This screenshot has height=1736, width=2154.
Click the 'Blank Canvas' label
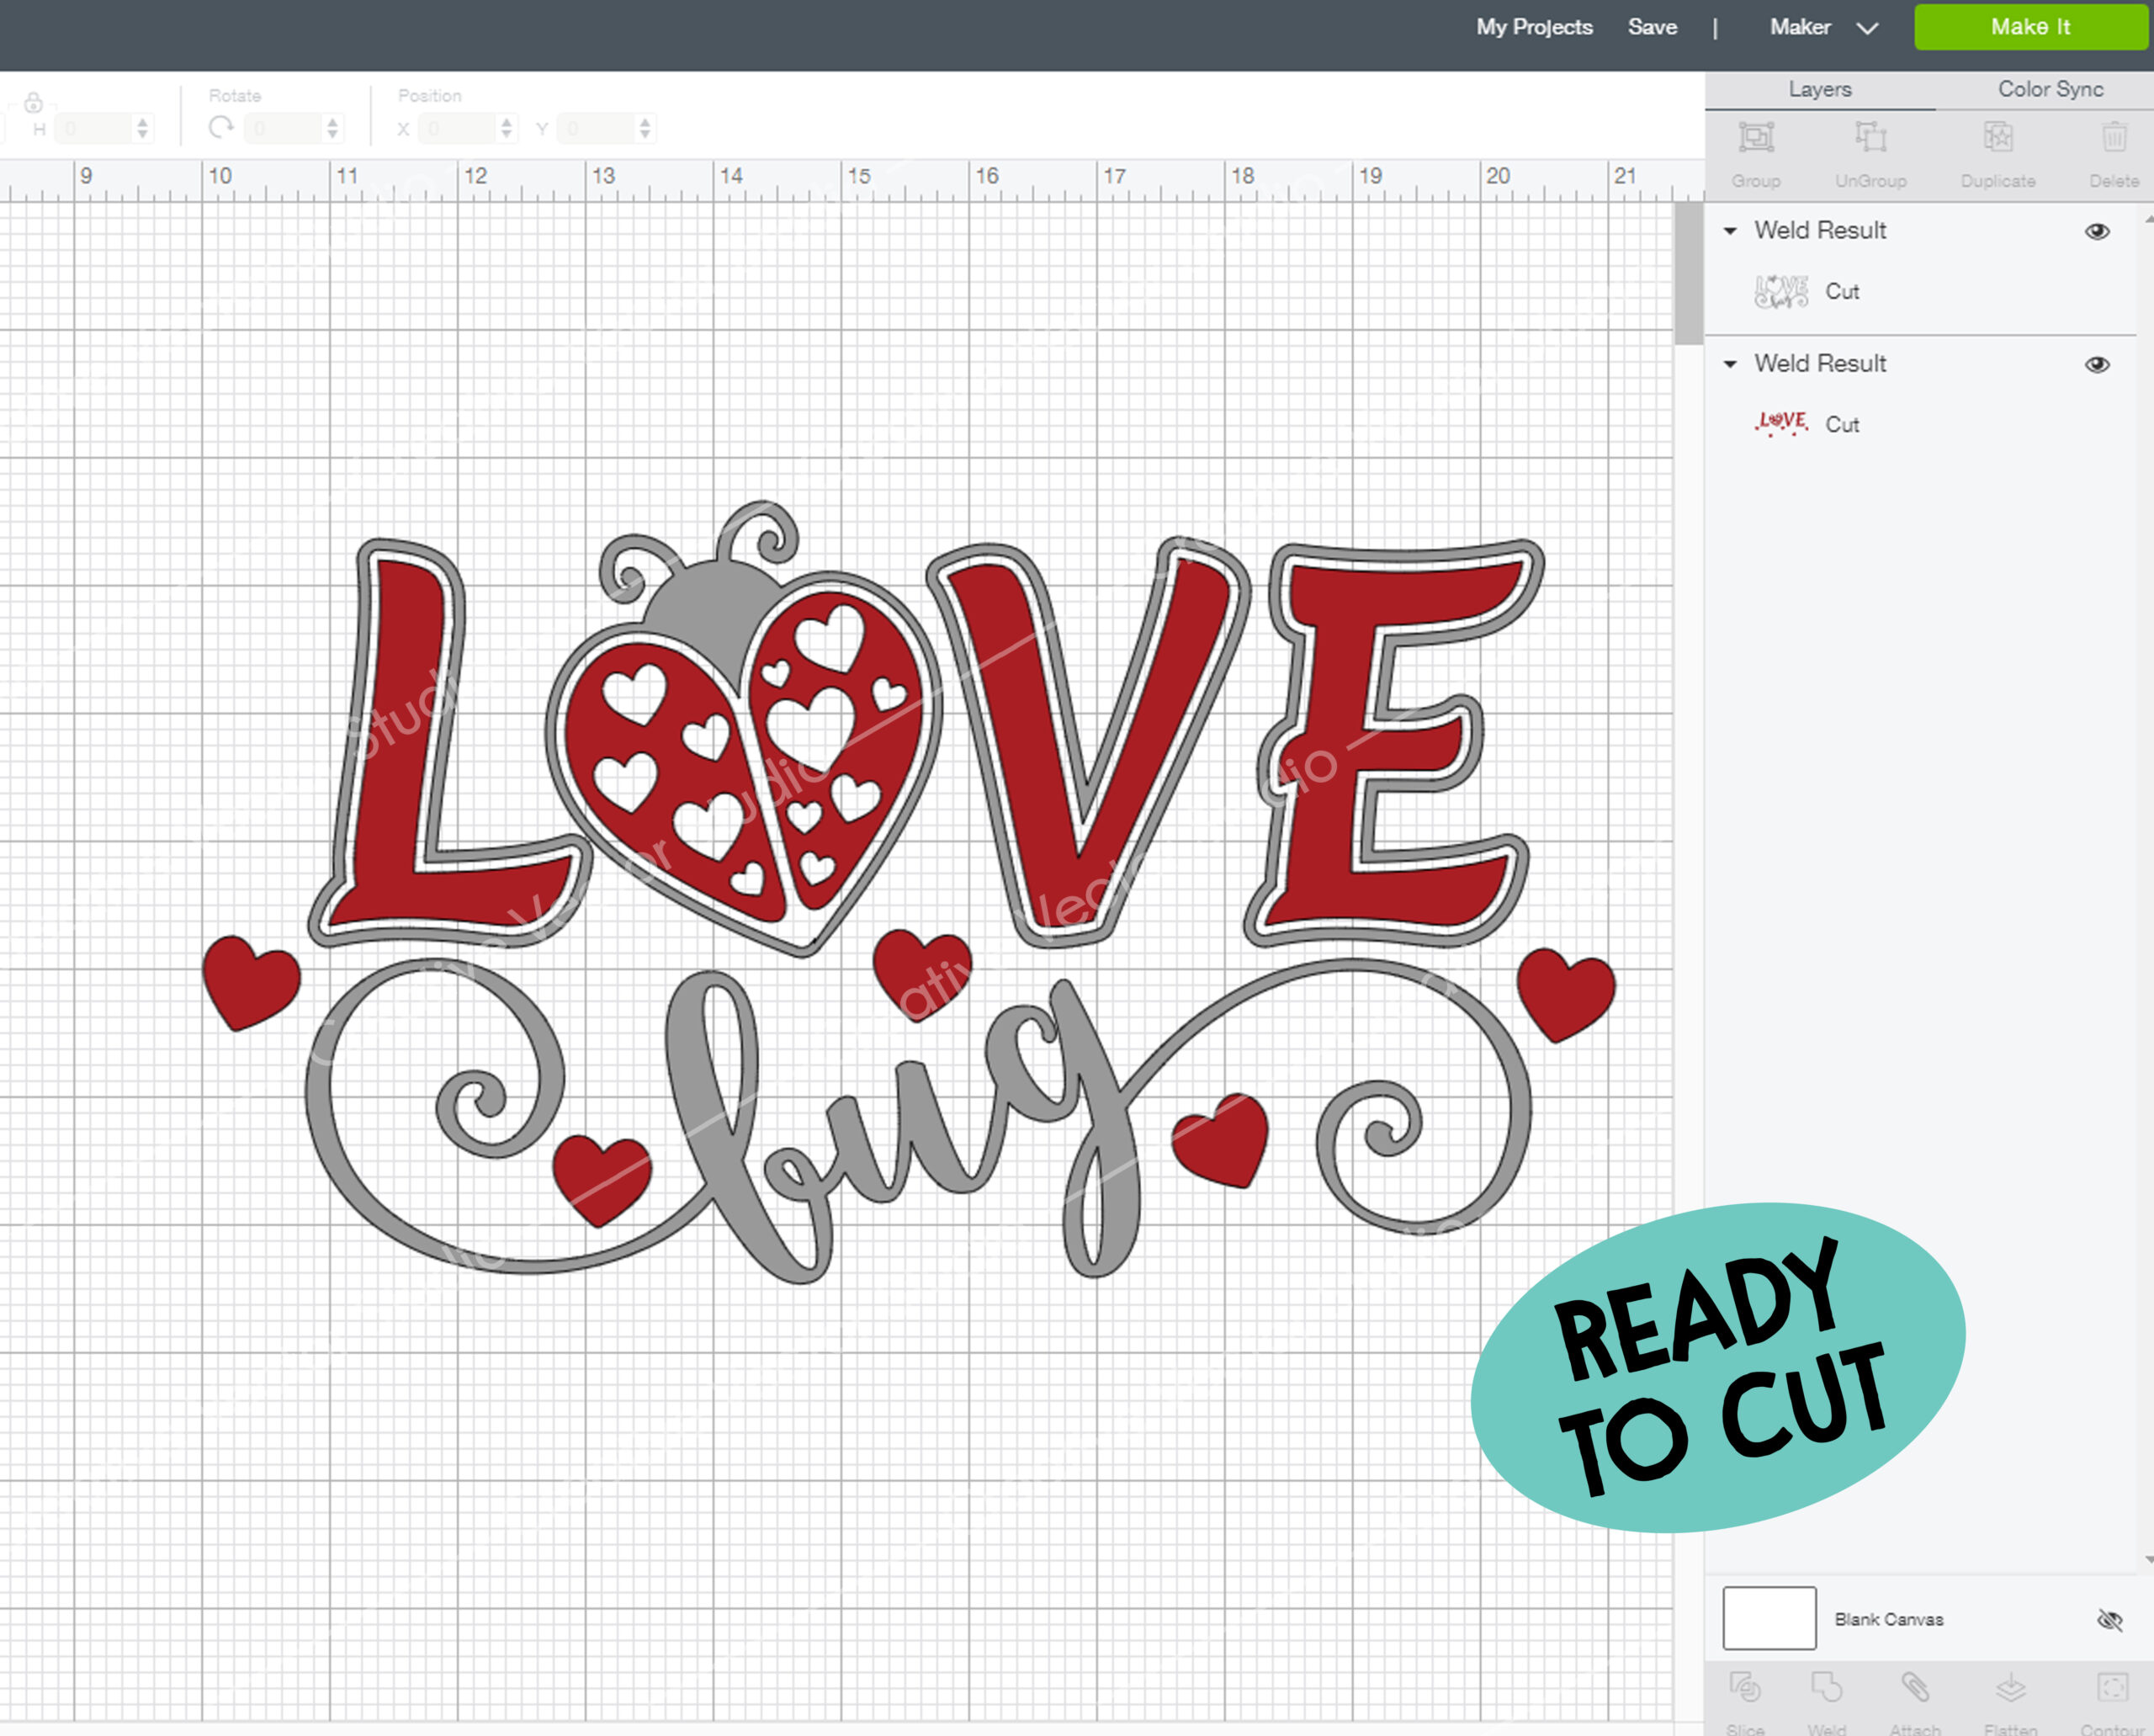(x=1889, y=1619)
